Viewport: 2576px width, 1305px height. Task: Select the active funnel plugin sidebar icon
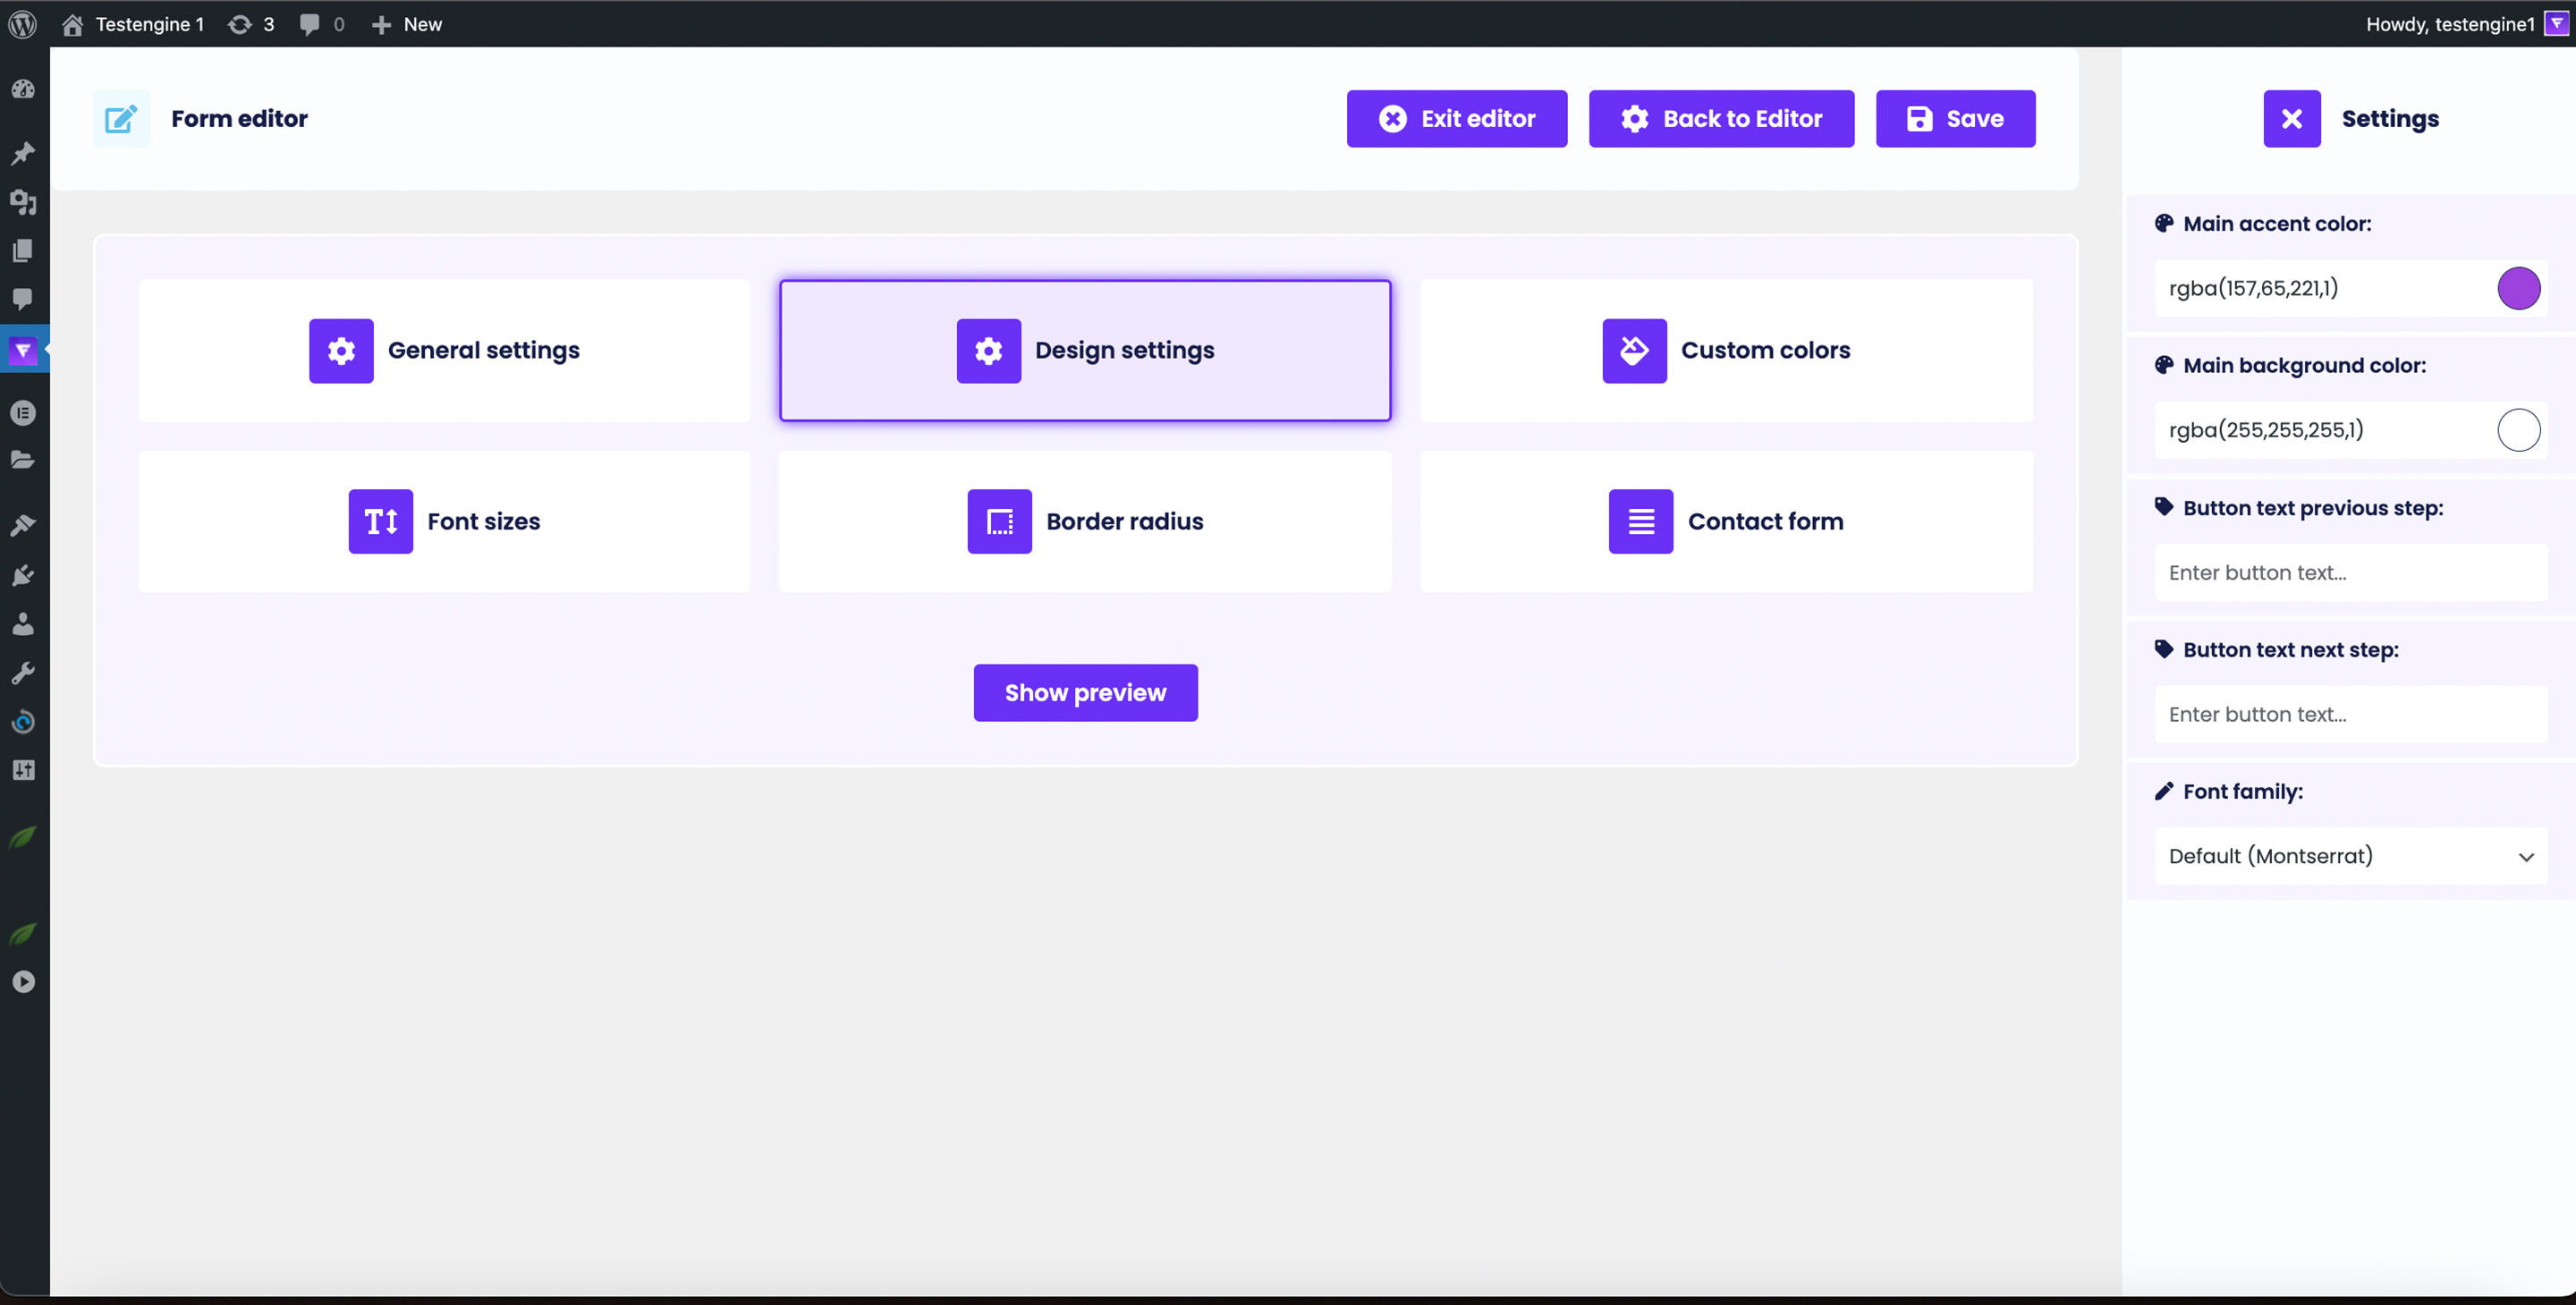pos(23,351)
